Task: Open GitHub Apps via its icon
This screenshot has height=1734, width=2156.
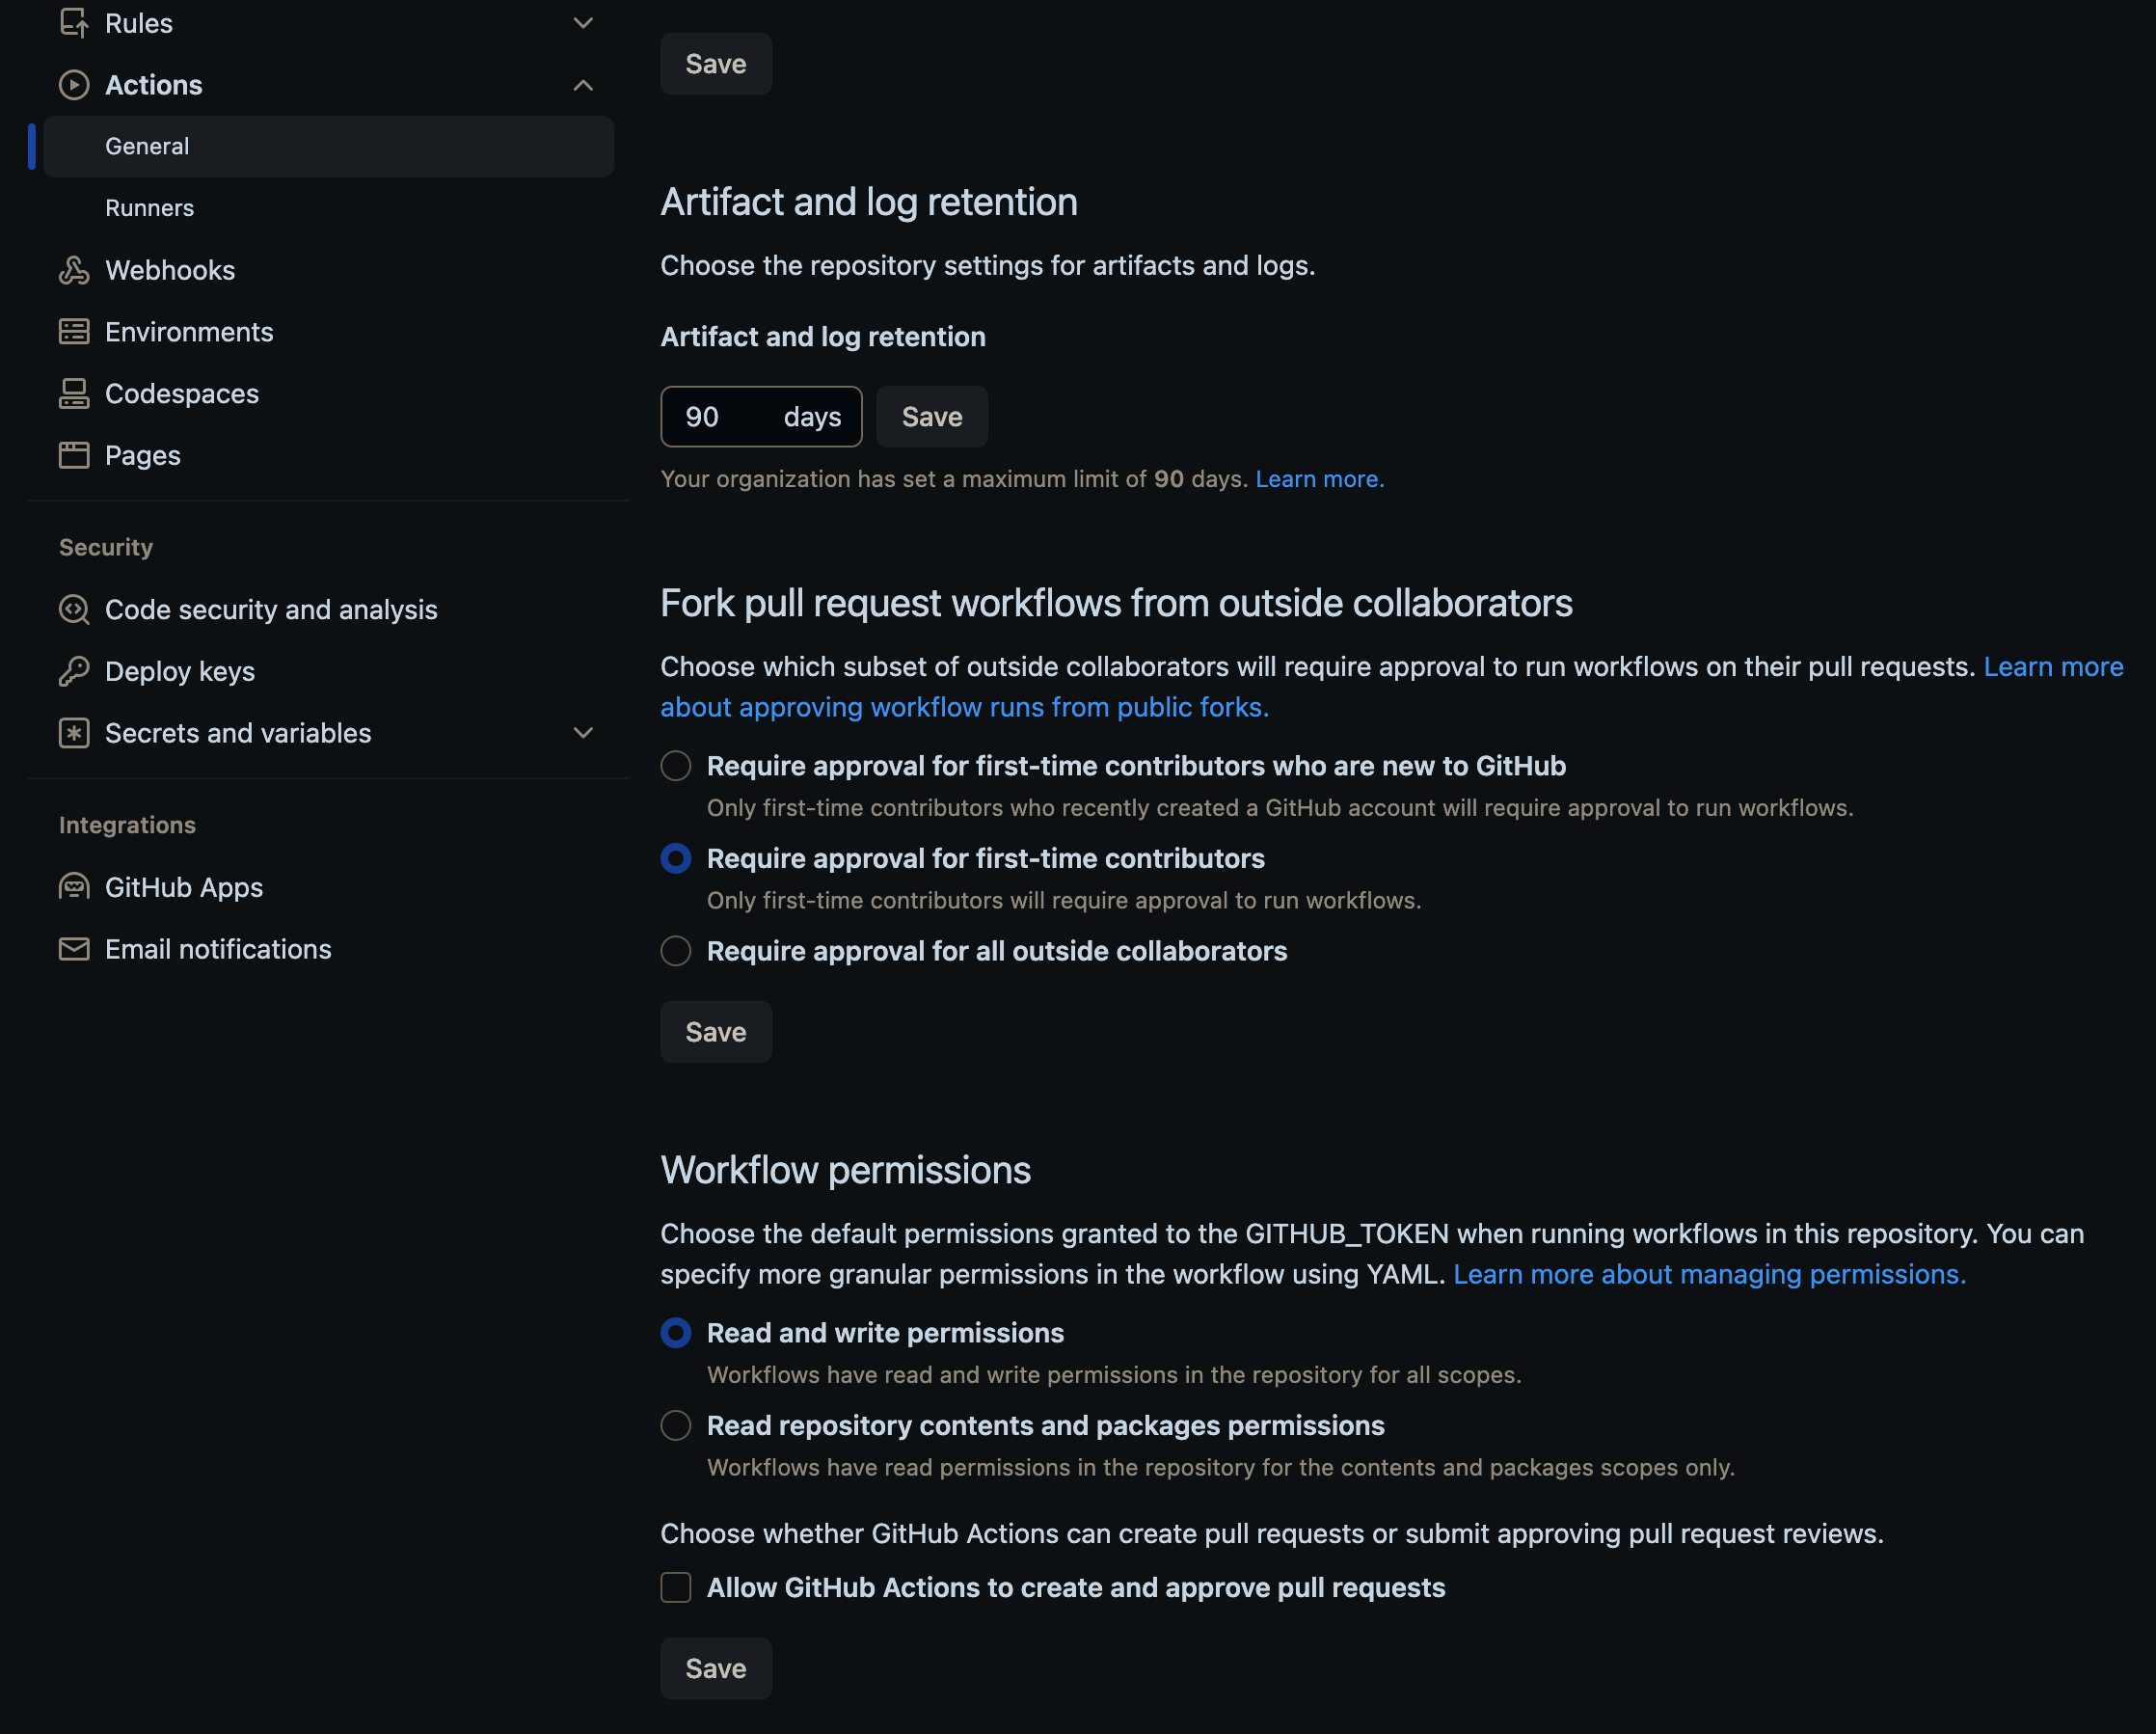Action: coord(74,886)
